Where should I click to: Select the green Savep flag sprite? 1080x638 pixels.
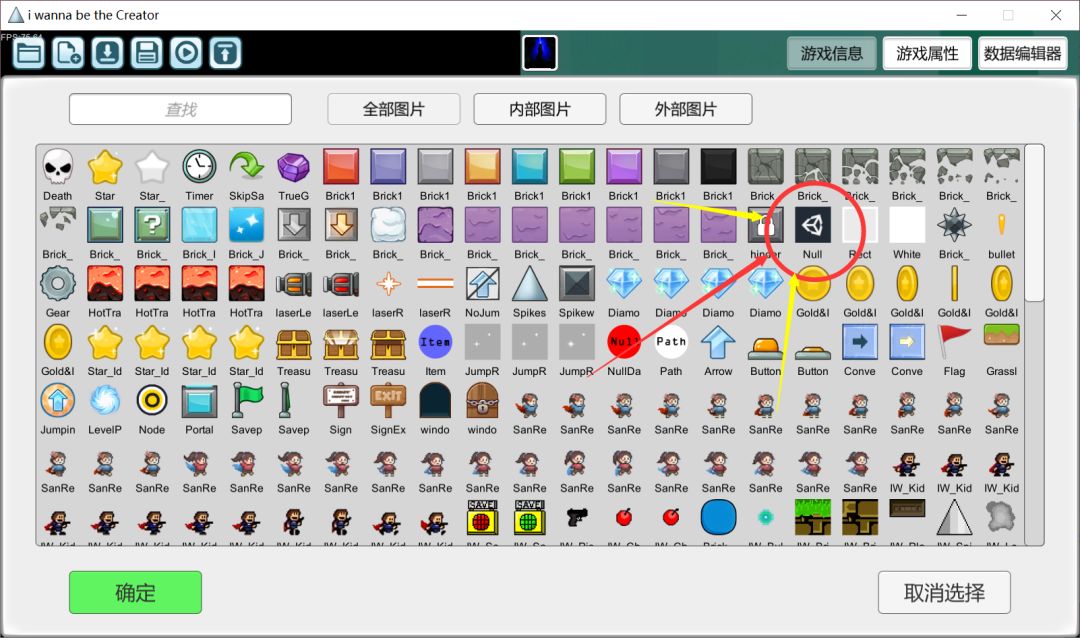tap(247, 401)
